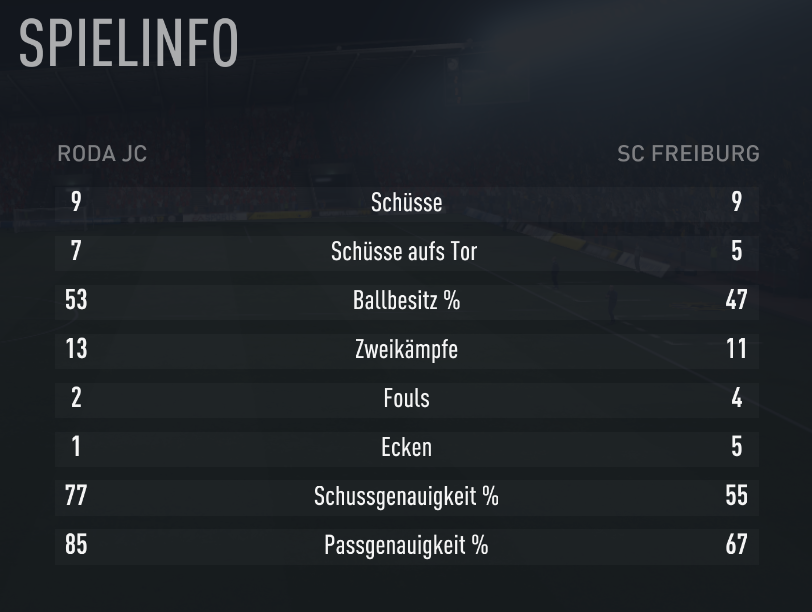Screen dimensions: 812x612
Task: Click the Zweikämpfe stat label
Action: pyautogui.click(x=407, y=349)
